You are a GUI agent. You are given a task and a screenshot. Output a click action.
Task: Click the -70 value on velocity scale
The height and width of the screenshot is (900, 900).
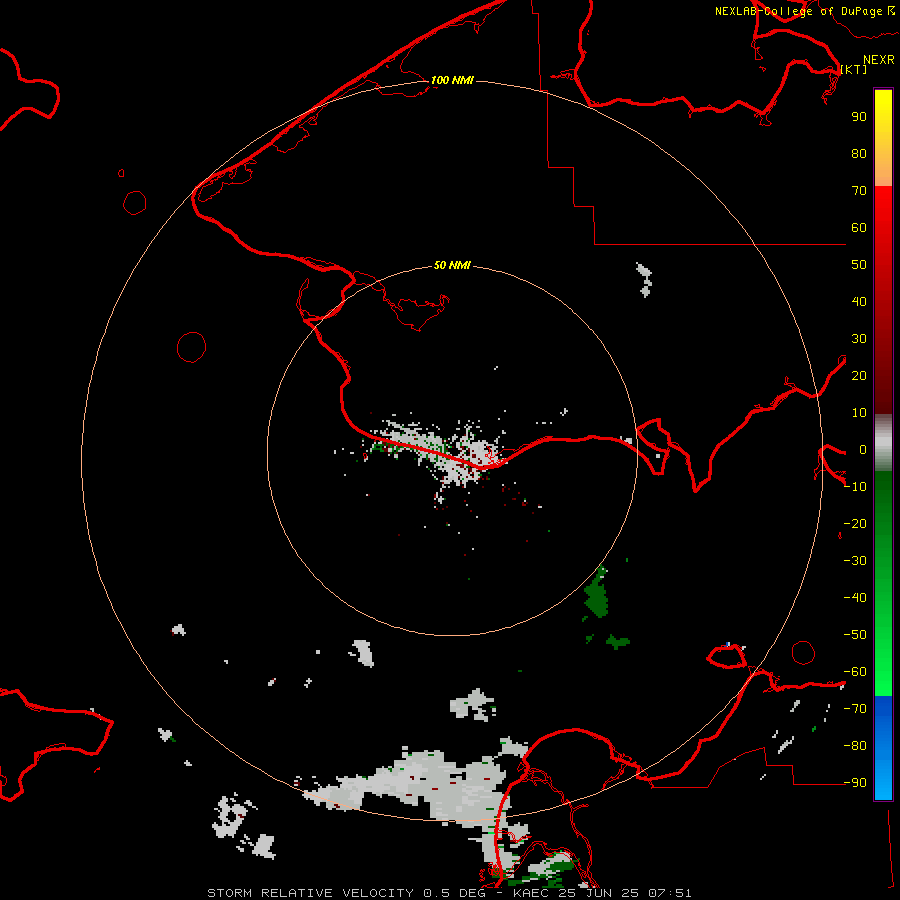point(855,709)
